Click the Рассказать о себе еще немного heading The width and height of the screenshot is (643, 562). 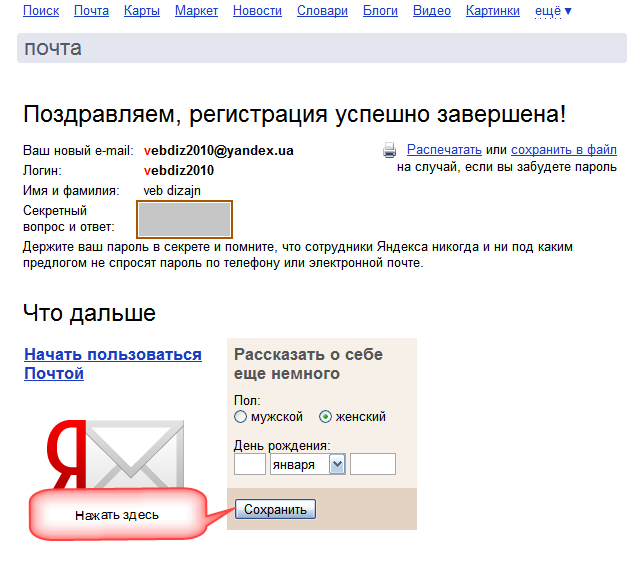coord(308,364)
